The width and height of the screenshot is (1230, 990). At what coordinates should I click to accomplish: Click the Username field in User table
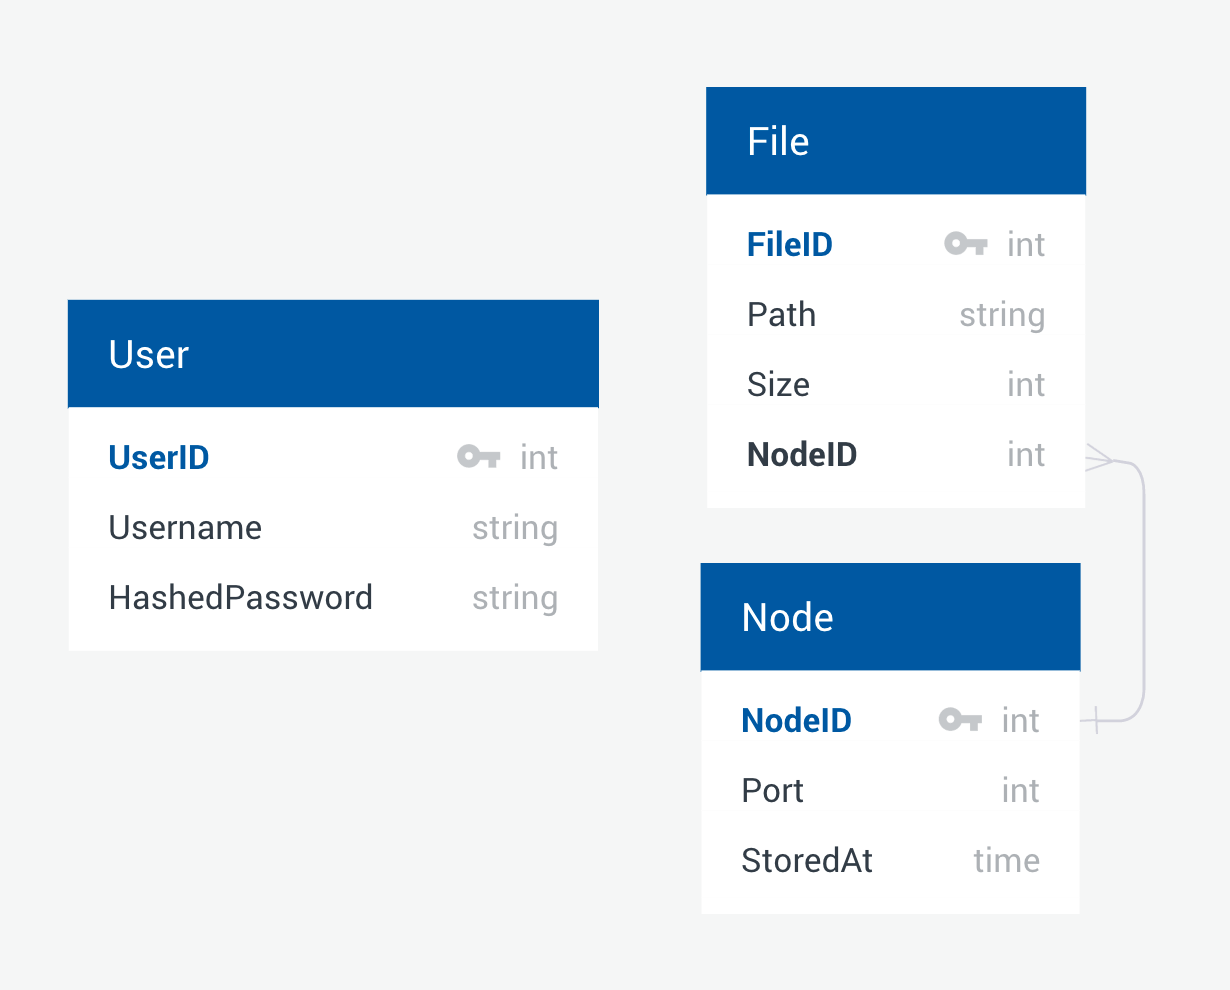pyautogui.click(x=185, y=527)
